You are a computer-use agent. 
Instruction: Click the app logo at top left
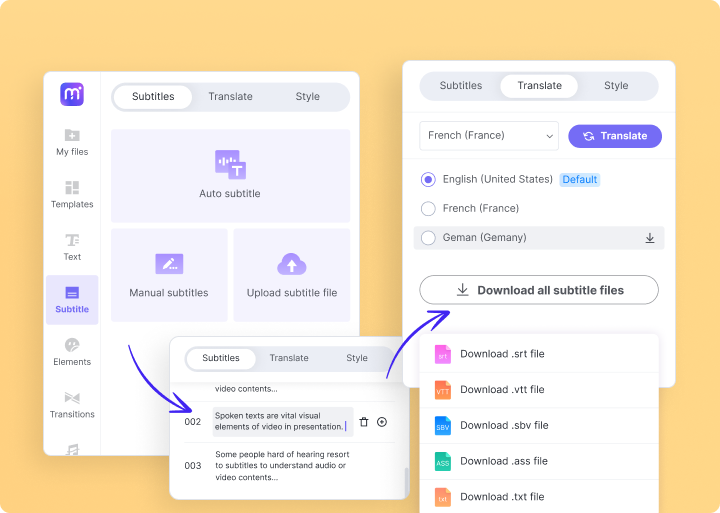click(72, 94)
